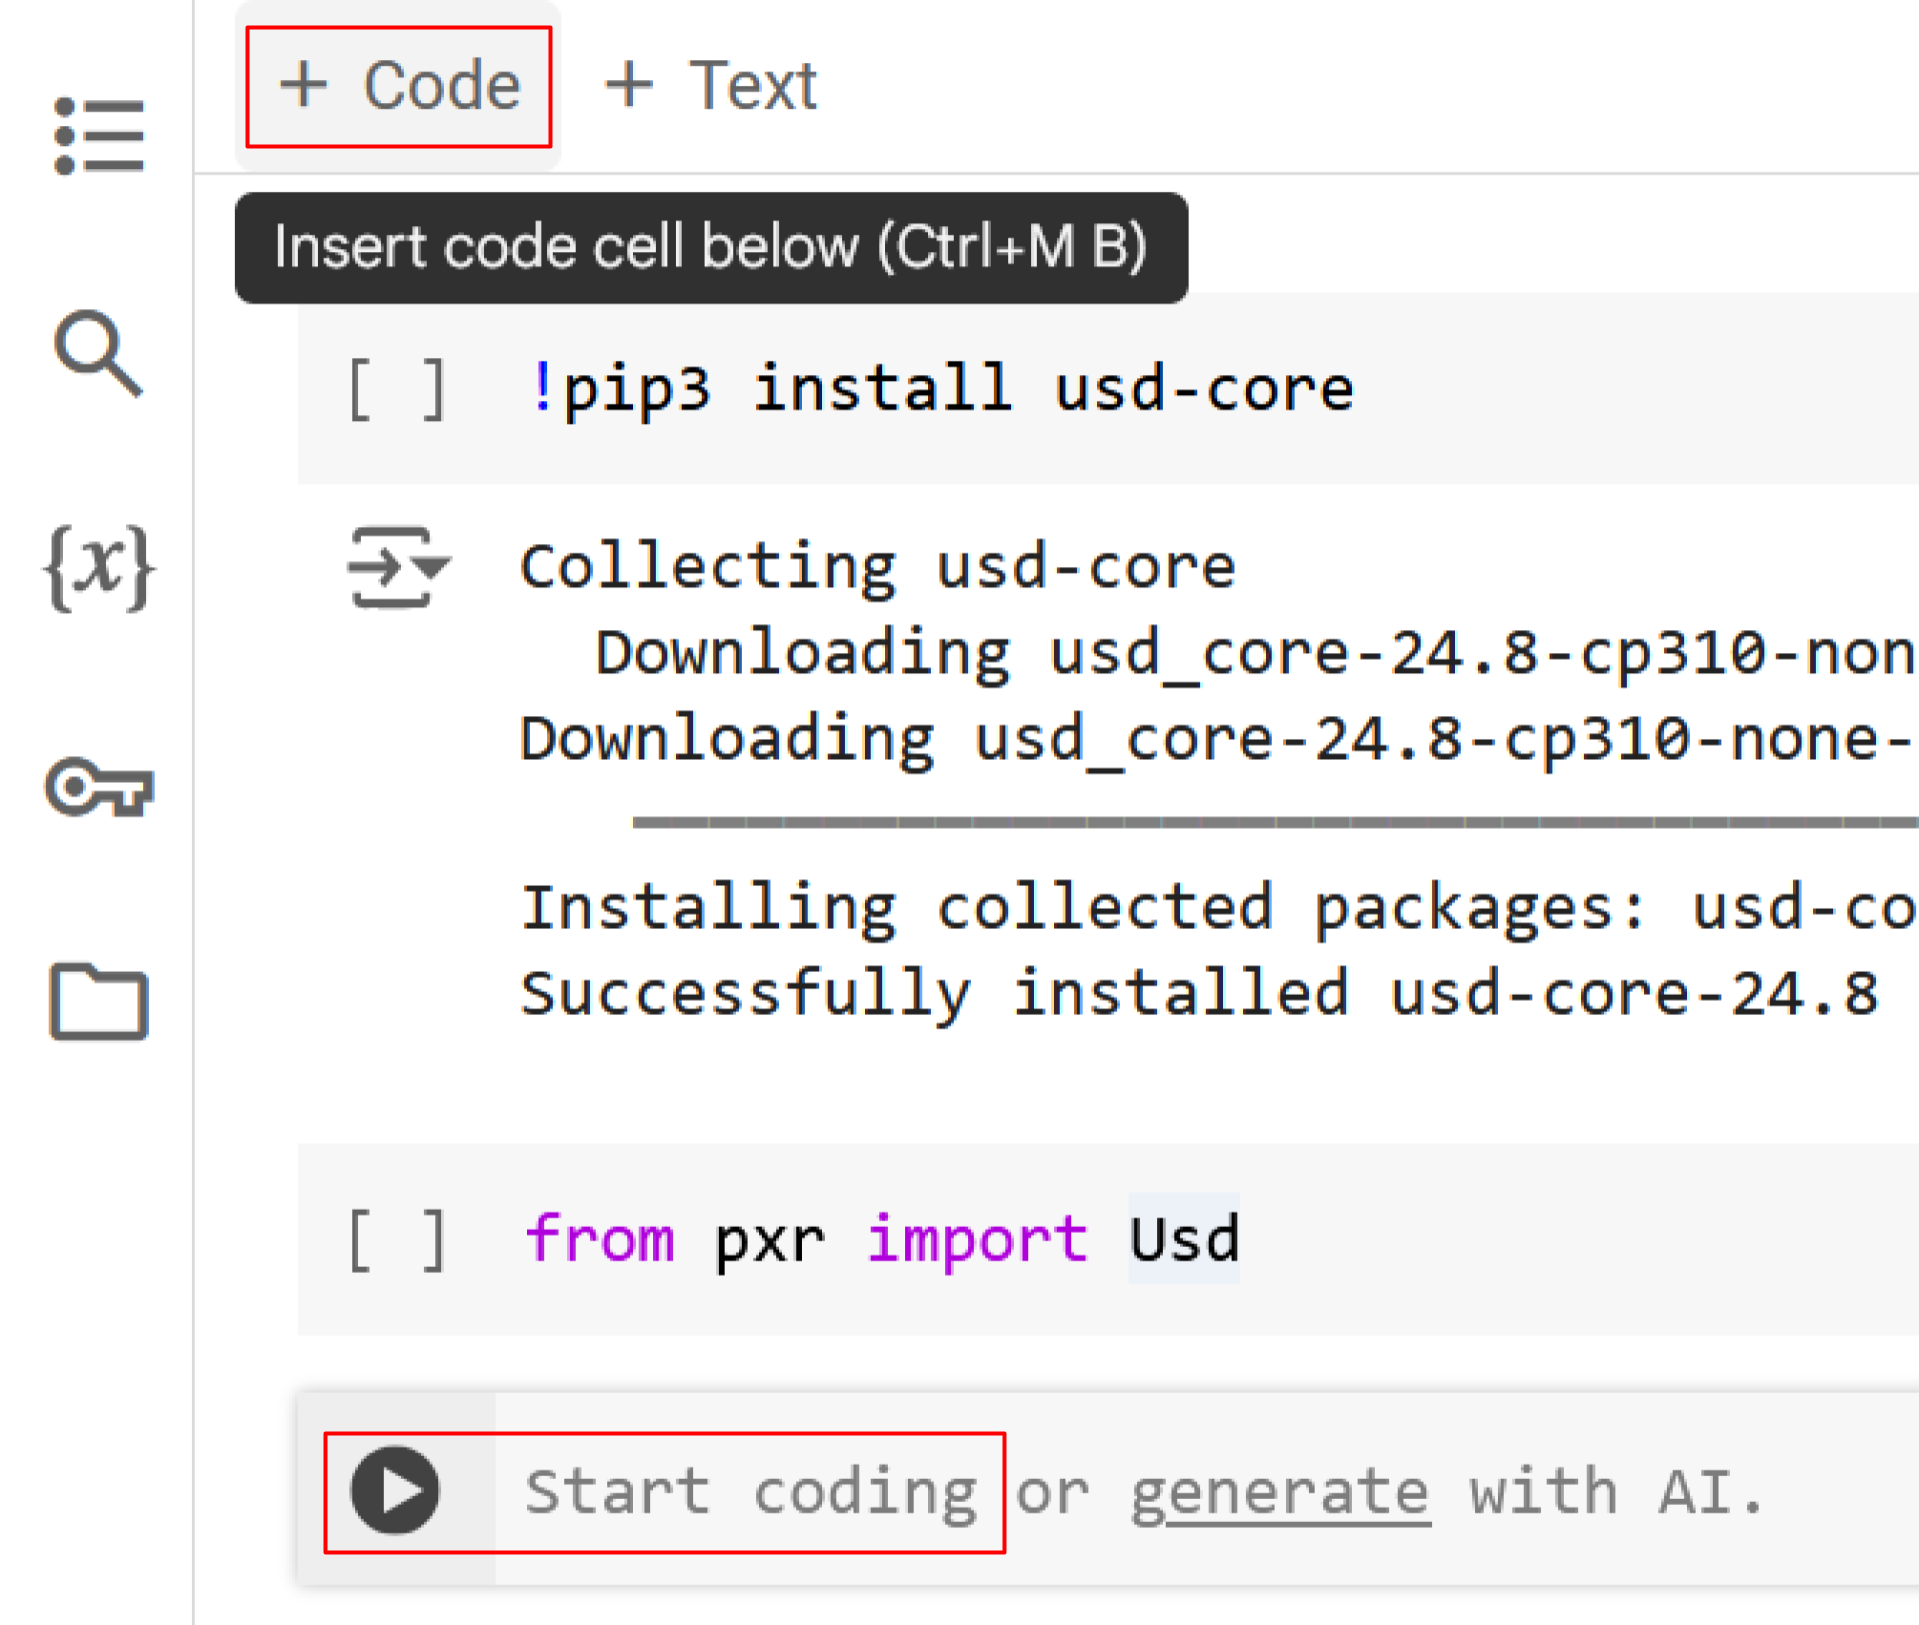Open the table of contents panel
Screen dimensions: 1919x1625
click(99, 136)
